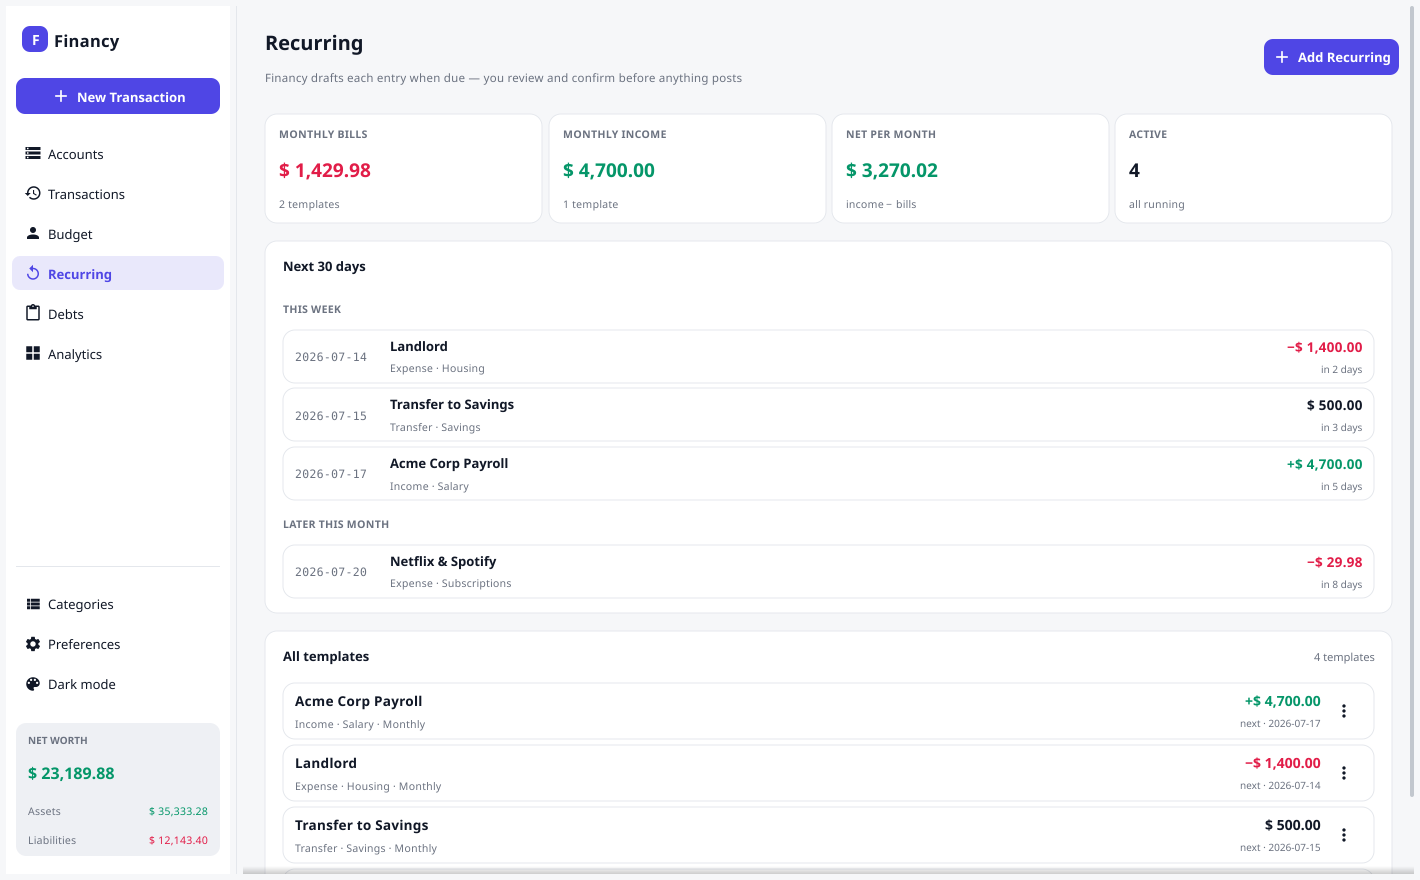Open Landlord template three-dot menu
This screenshot has height=880, width=1420.
[x=1344, y=773]
